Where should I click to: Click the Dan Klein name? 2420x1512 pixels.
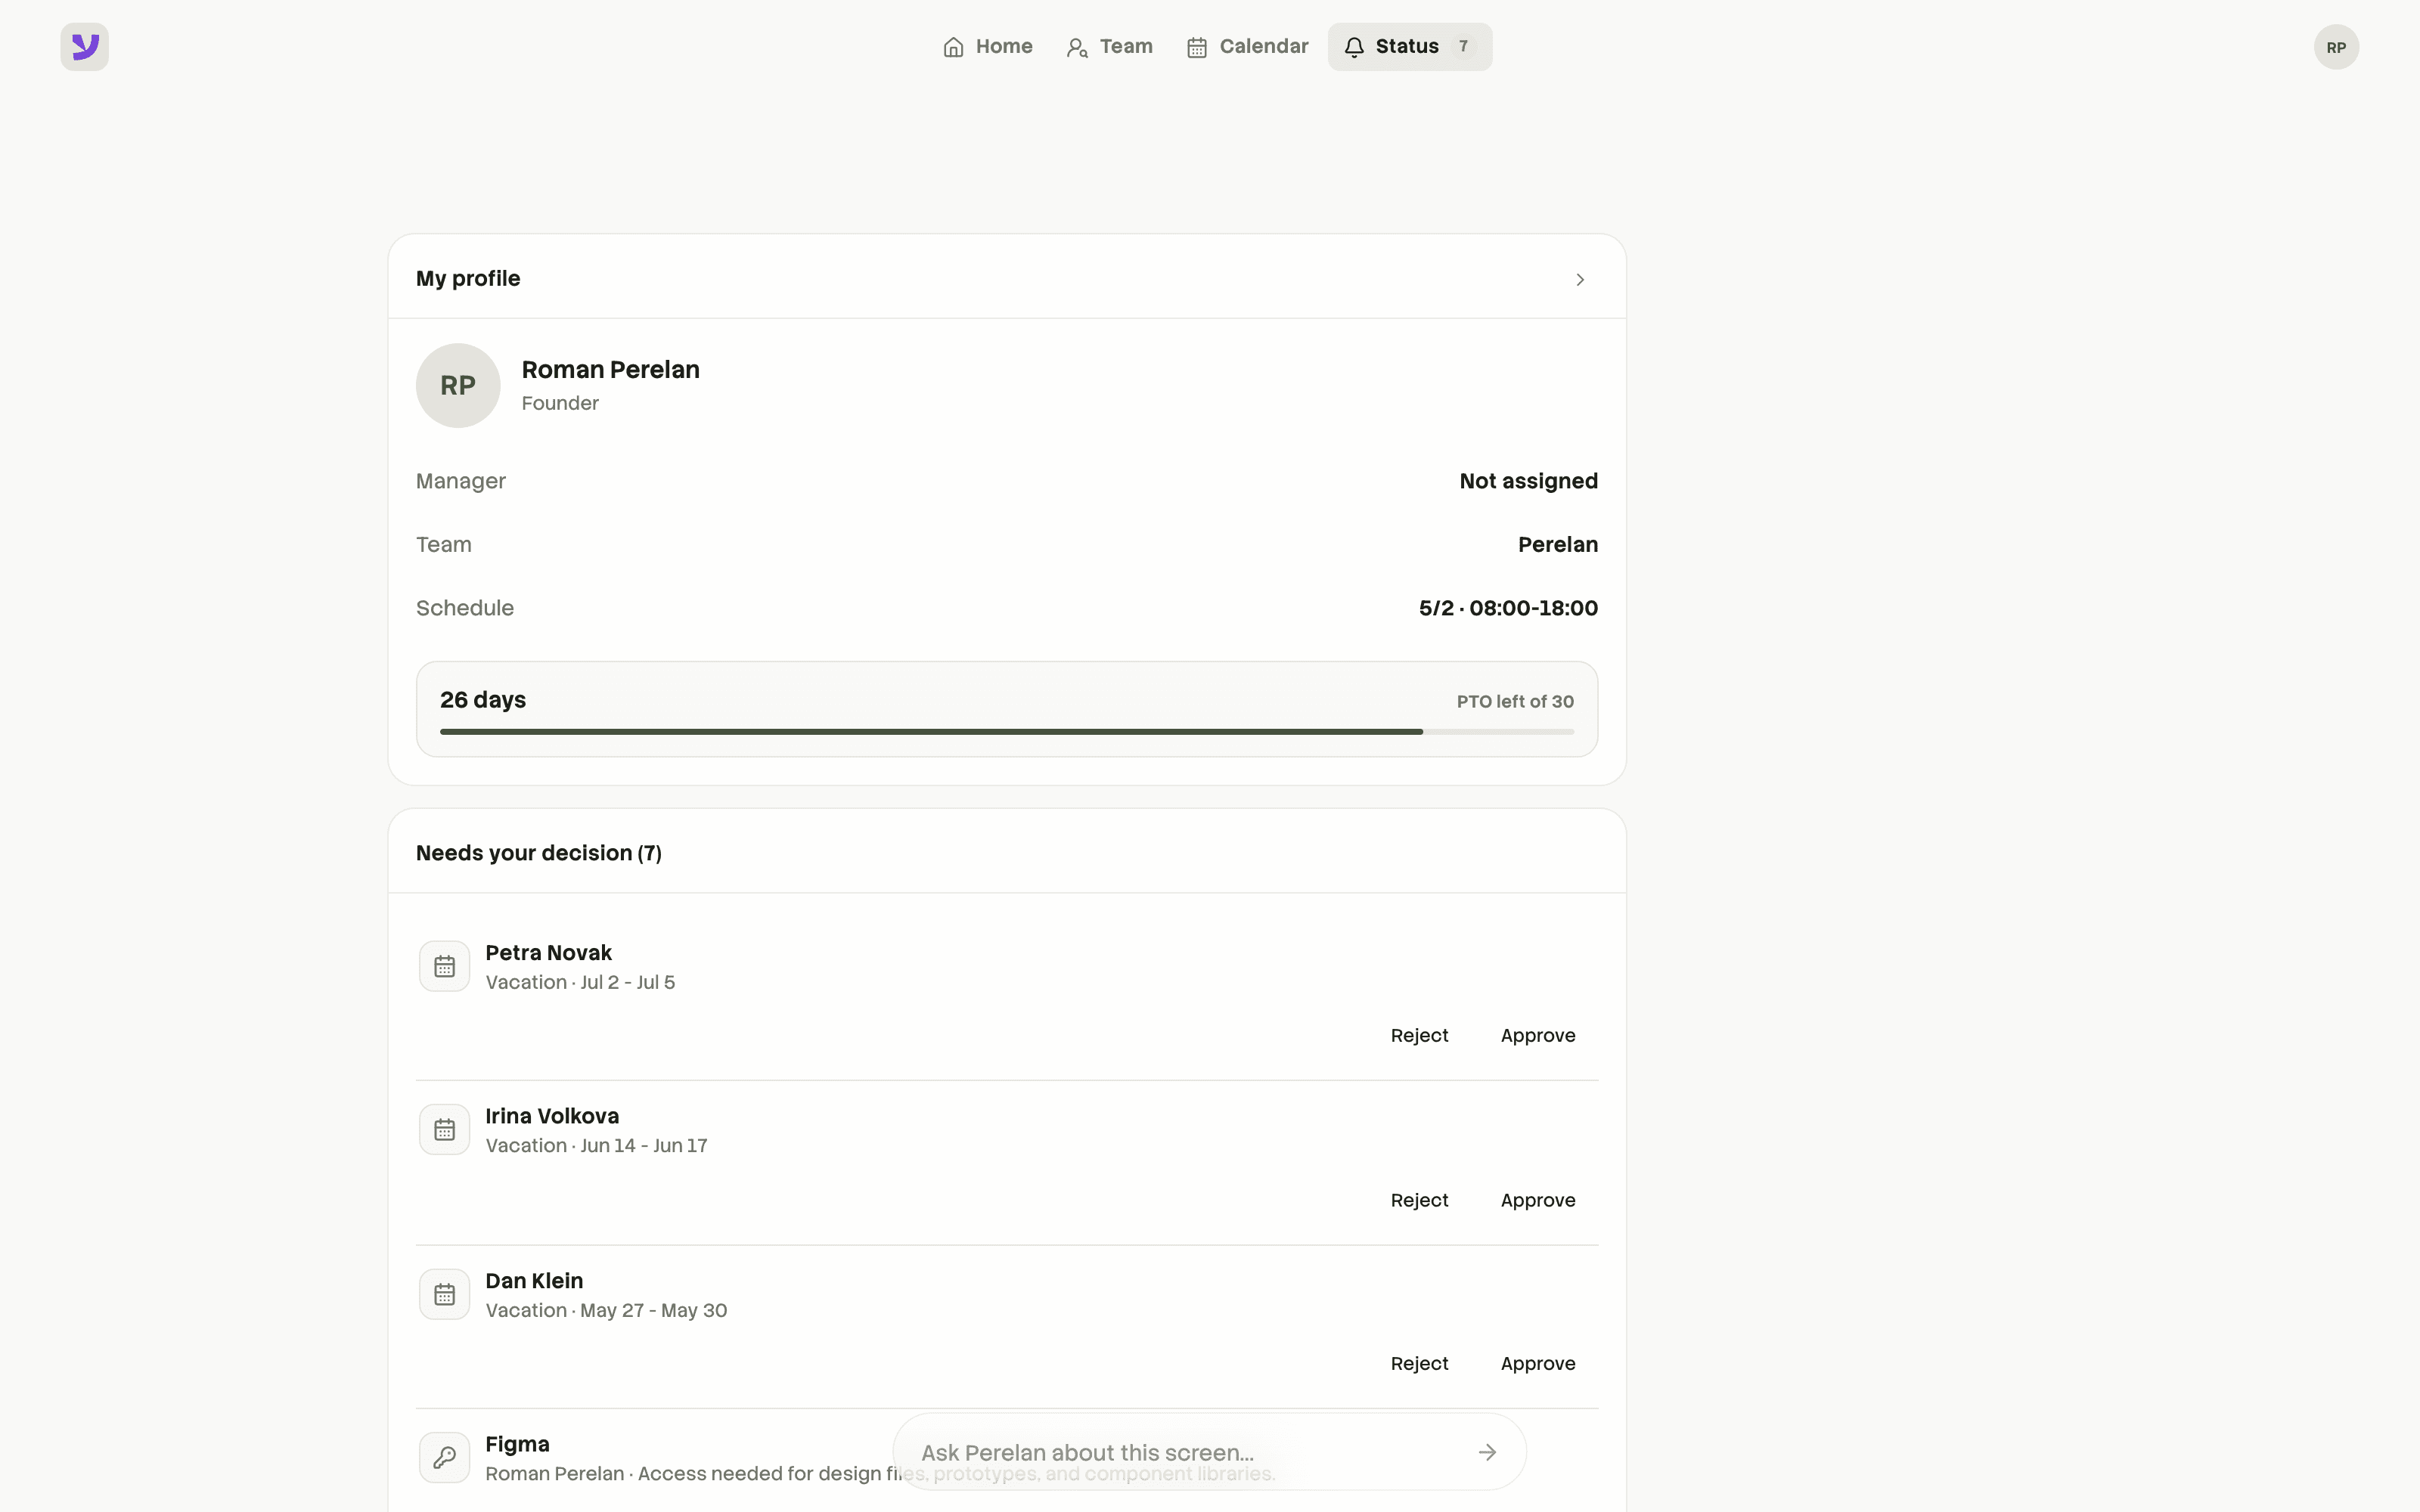pos(534,1281)
